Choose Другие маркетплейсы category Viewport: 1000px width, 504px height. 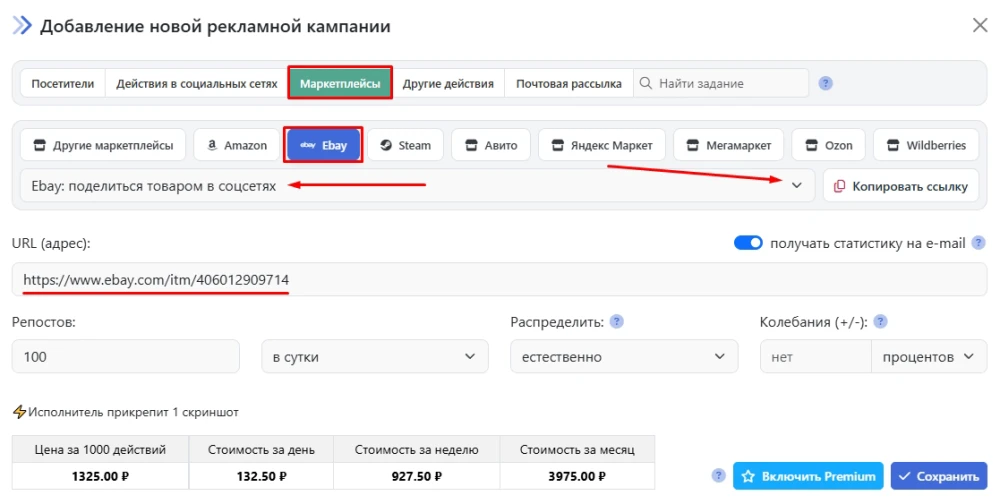(x=103, y=145)
